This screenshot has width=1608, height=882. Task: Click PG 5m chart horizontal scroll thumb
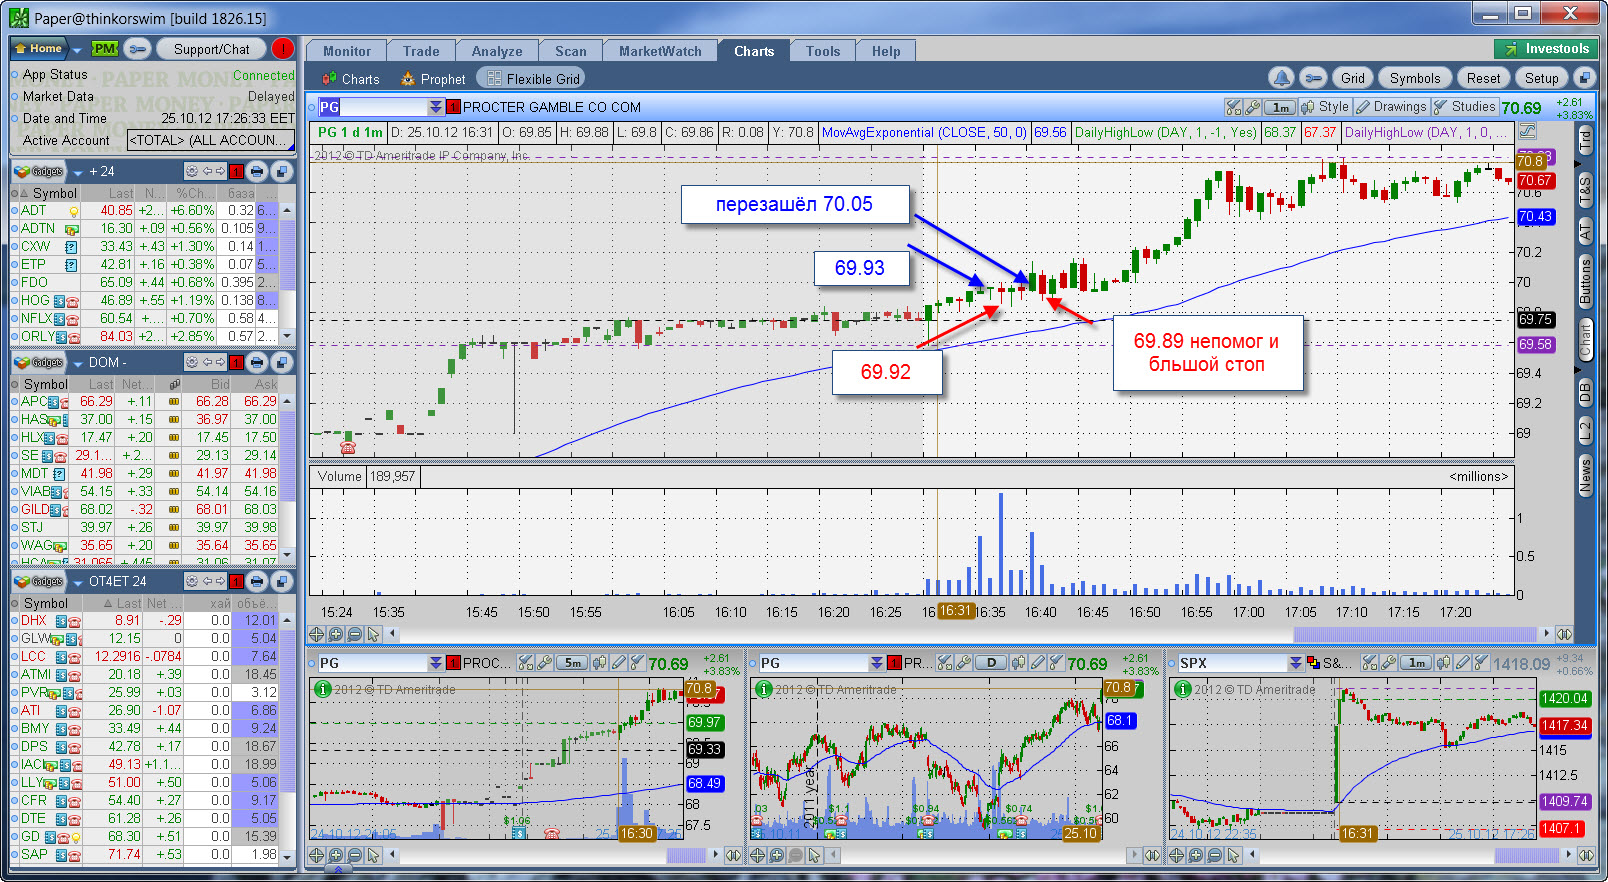pos(686,855)
